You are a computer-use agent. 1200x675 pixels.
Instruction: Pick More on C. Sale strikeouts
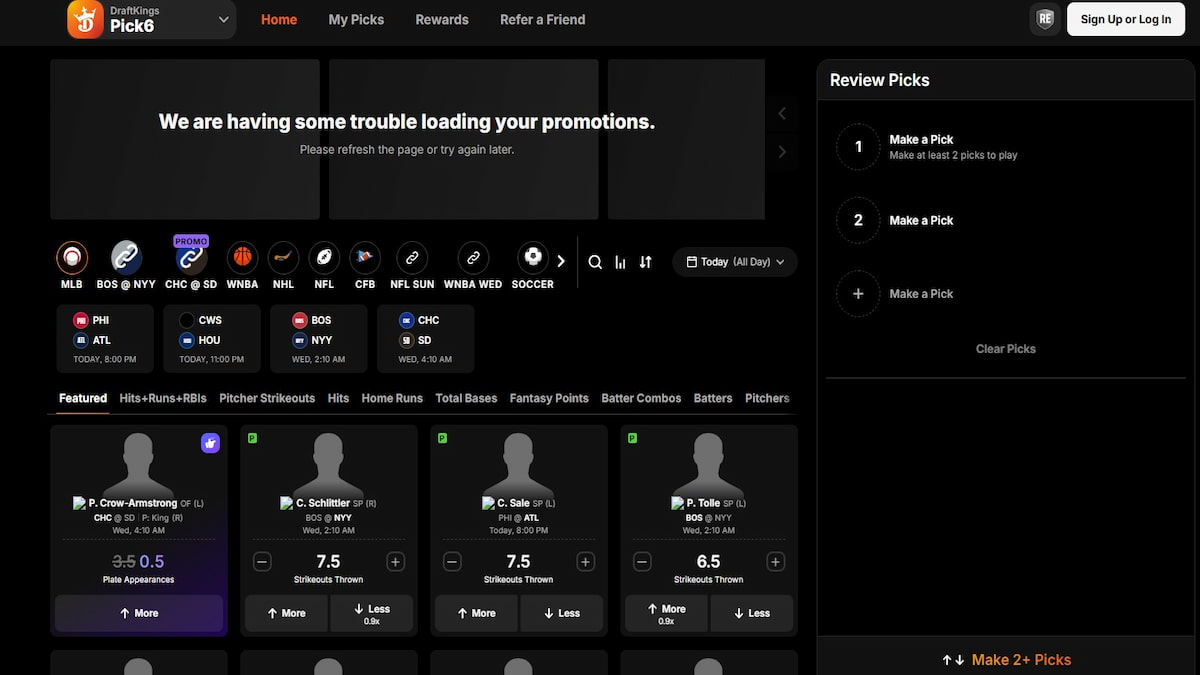click(x=476, y=613)
